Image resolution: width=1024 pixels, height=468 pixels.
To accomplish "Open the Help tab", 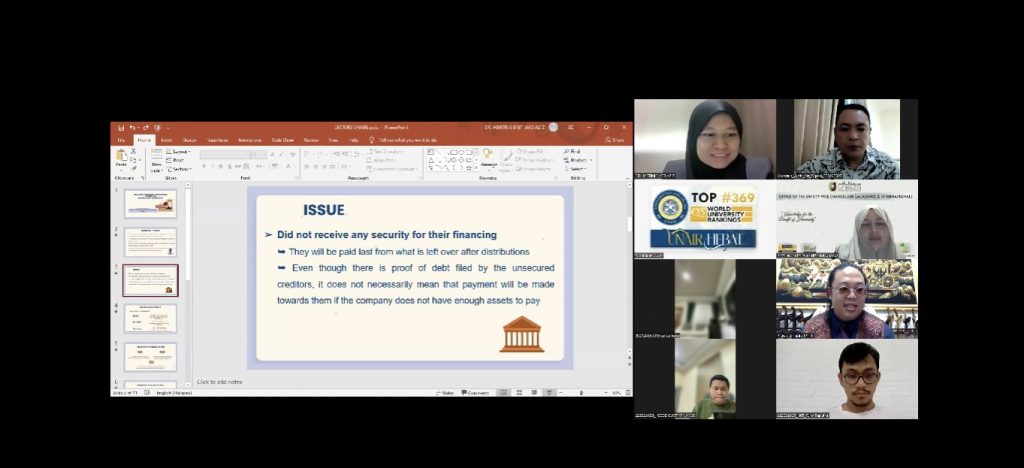I will pos(353,140).
